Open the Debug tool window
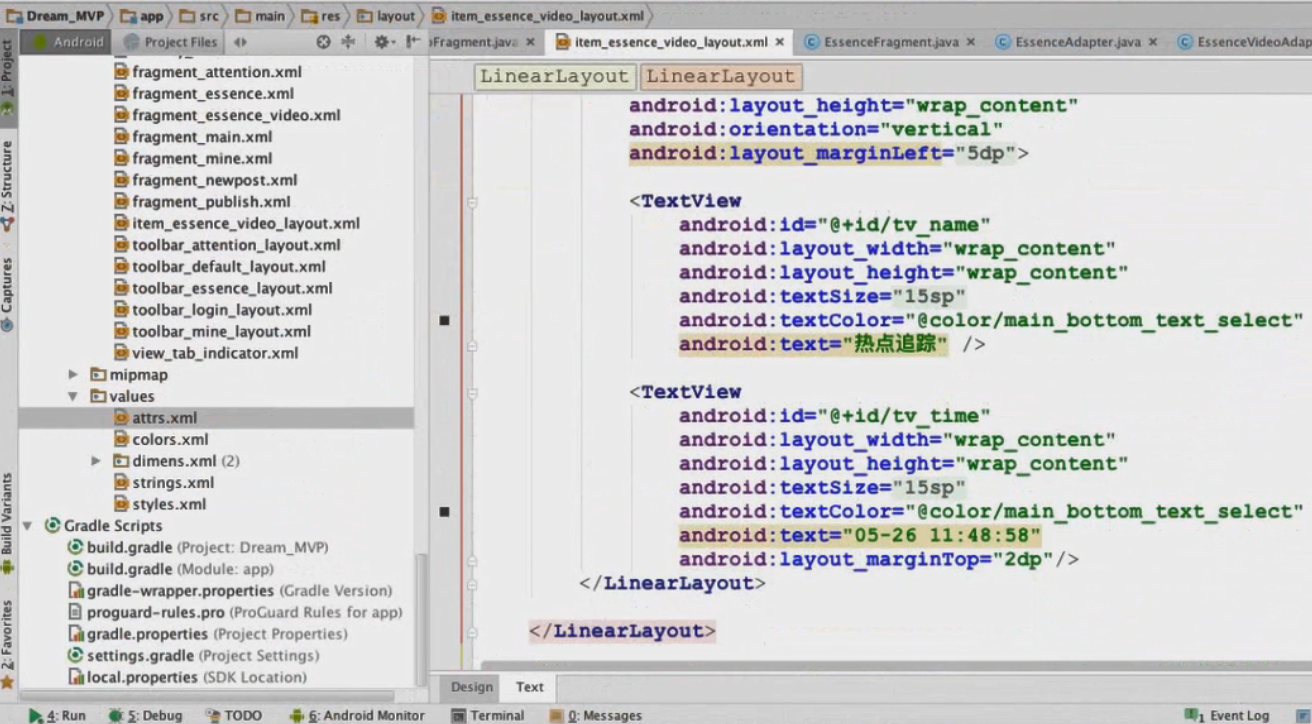This screenshot has height=724, width=1312. pos(145,715)
